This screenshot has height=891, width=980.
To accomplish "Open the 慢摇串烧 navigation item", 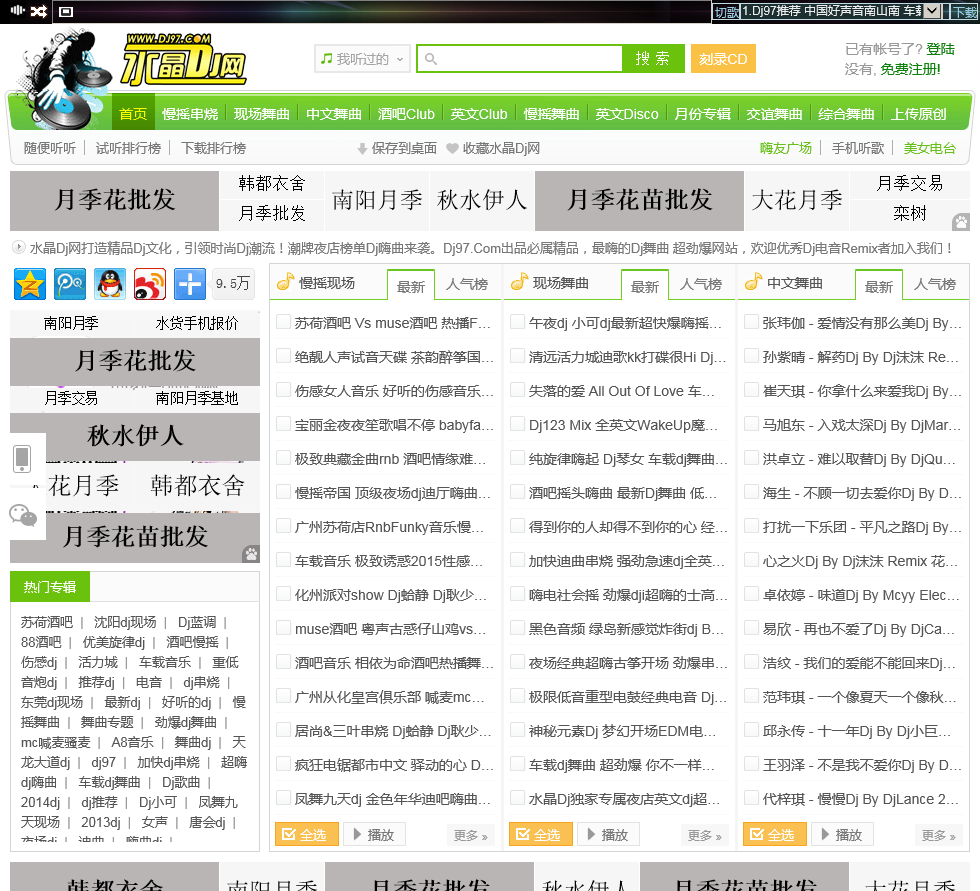I will coord(190,114).
